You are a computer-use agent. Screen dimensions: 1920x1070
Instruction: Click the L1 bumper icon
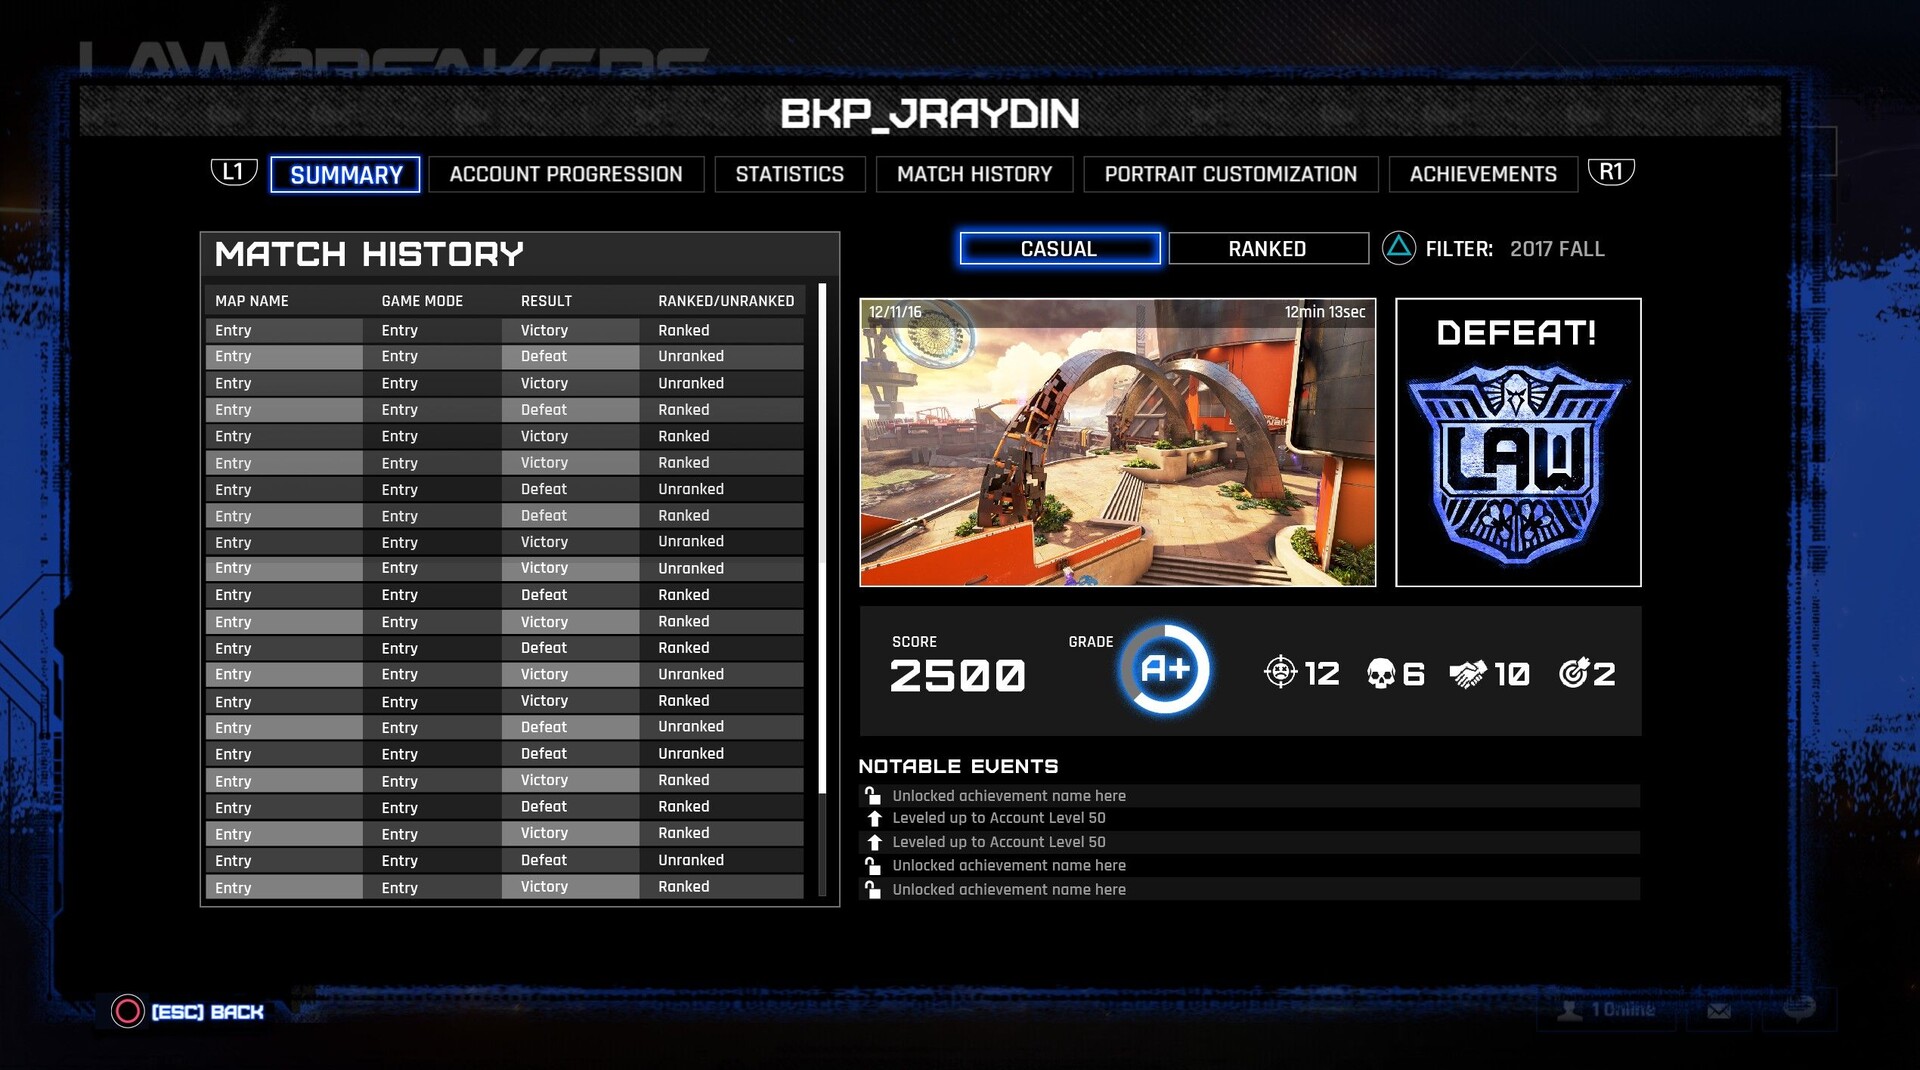coord(234,172)
